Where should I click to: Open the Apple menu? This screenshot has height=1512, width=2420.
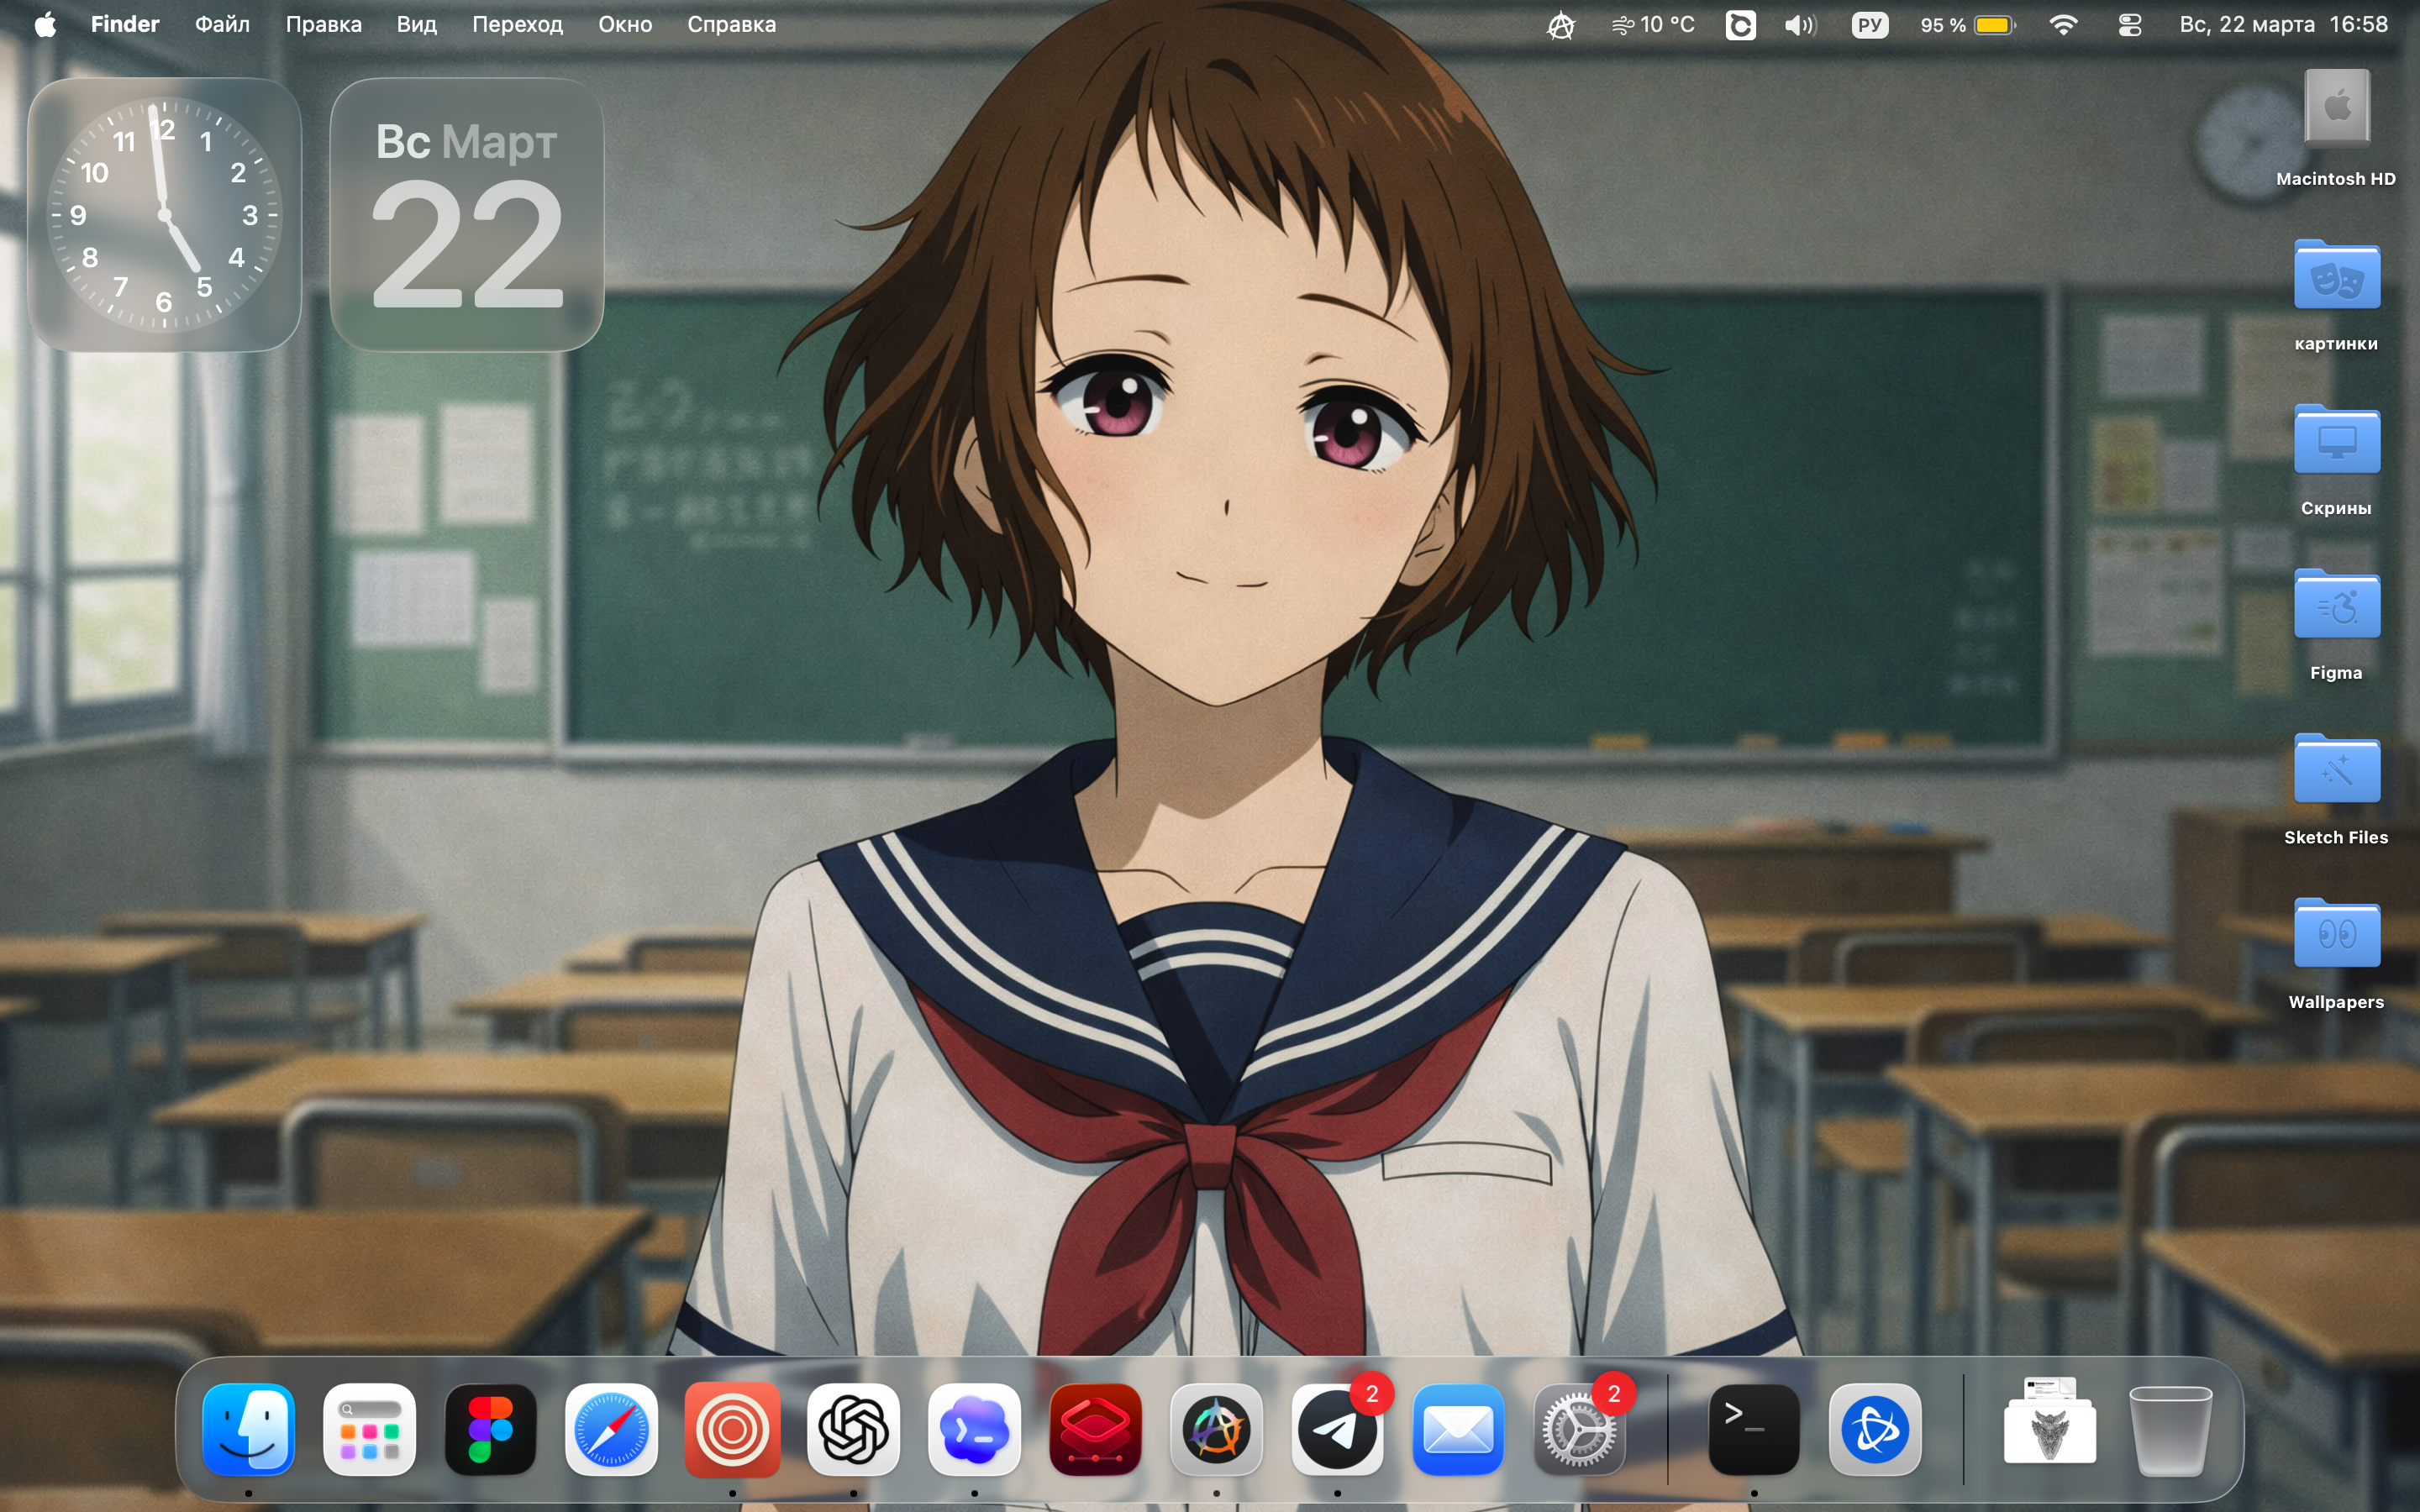(x=45, y=25)
